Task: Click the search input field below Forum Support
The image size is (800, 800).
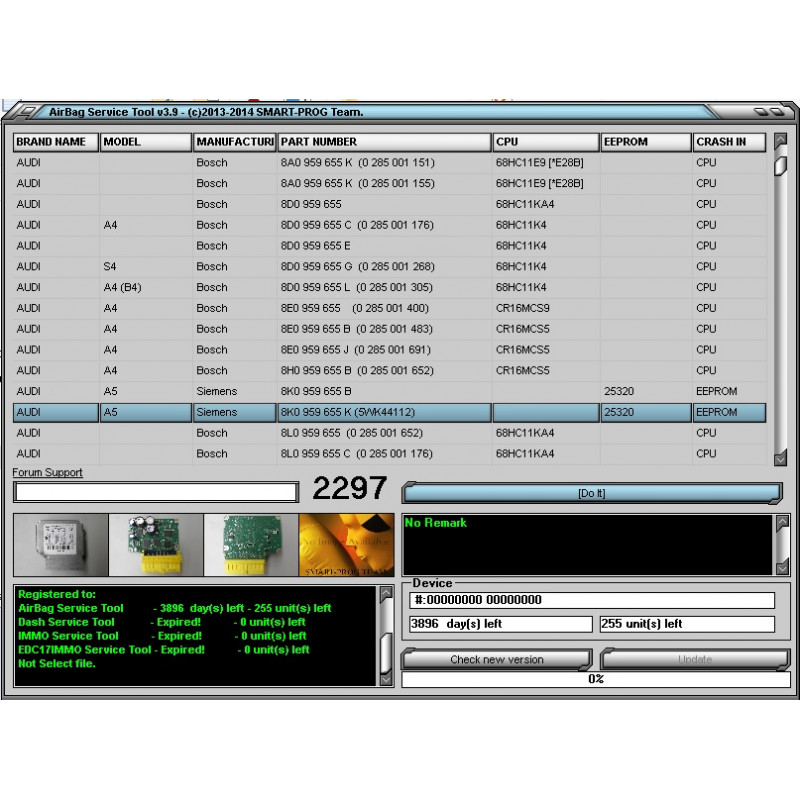Action: (155, 492)
